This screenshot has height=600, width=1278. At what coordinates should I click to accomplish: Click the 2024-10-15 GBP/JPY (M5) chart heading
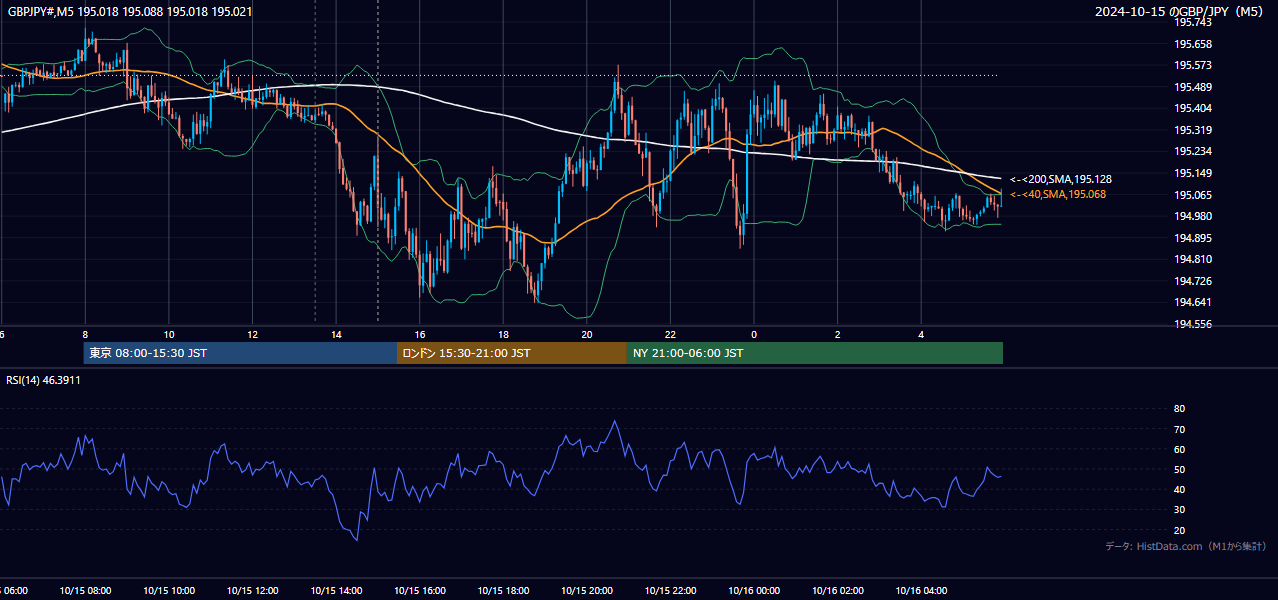pyautogui.click(x=1181, y=11)
